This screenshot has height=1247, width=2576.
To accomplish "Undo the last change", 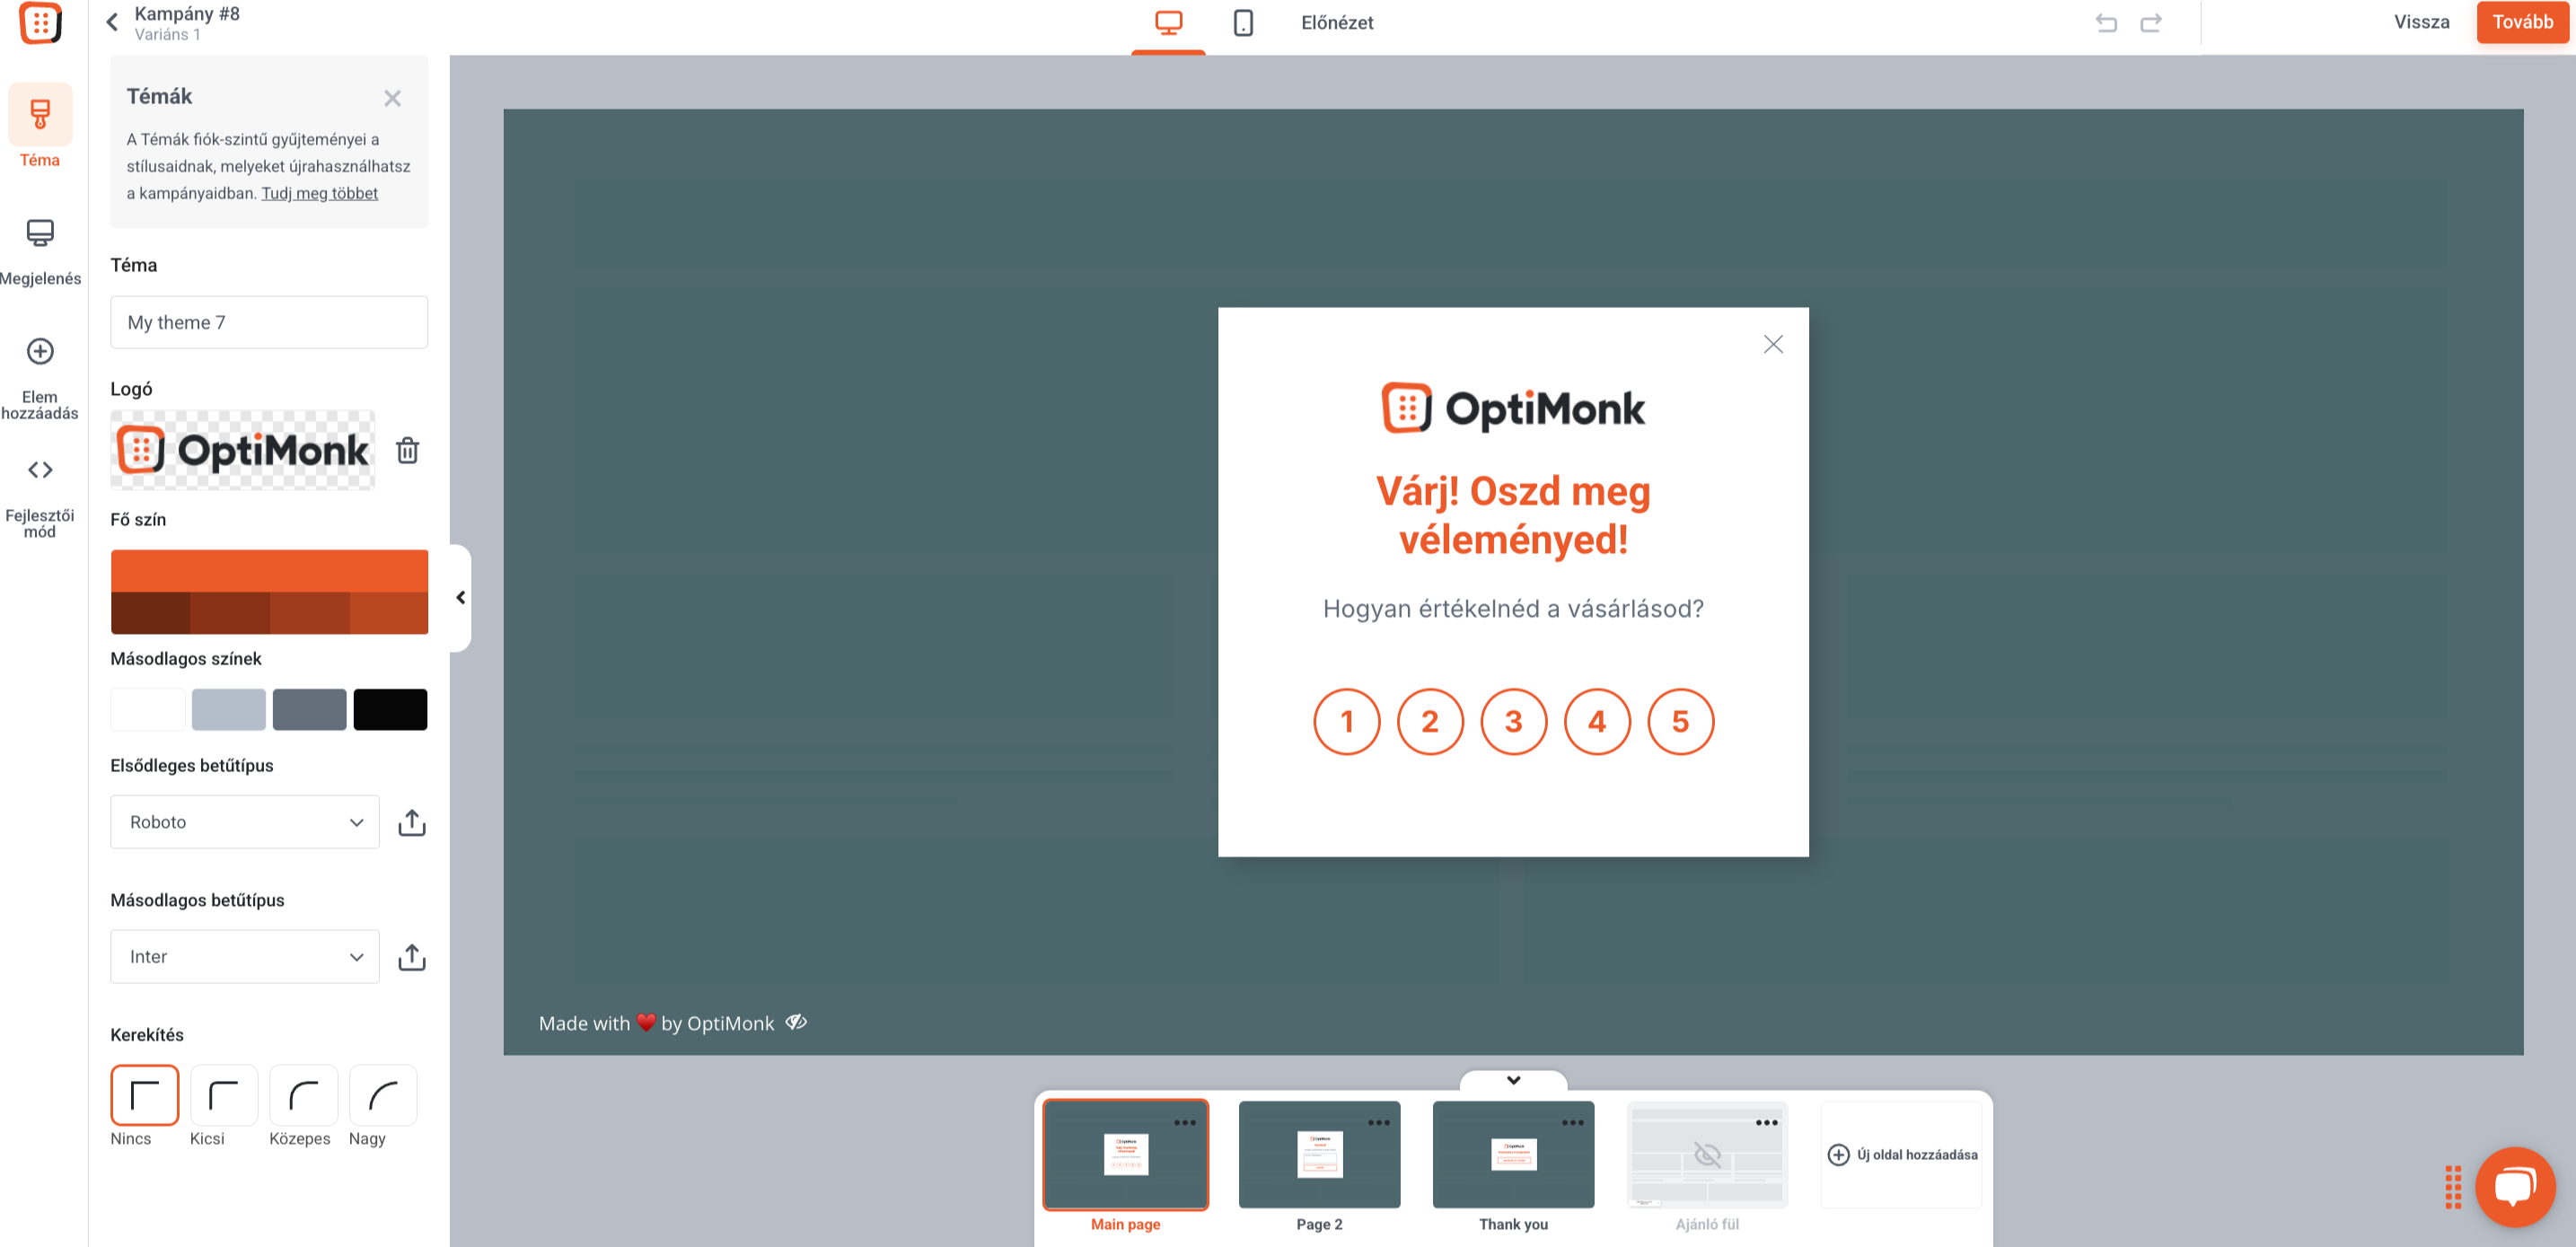I will pos(2106,23).
